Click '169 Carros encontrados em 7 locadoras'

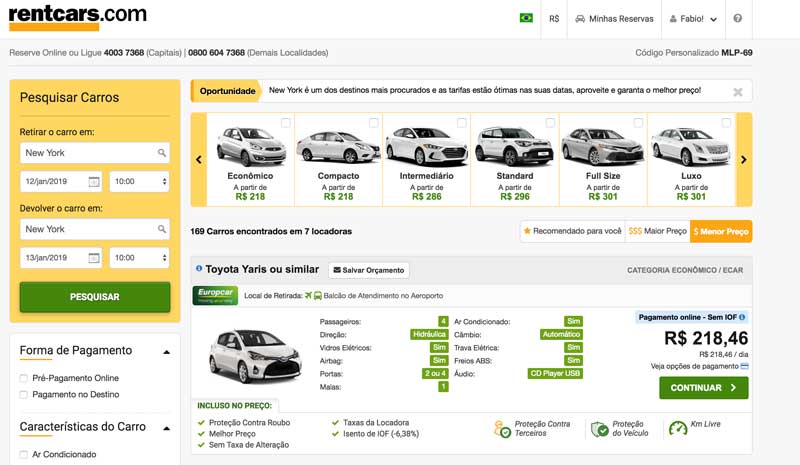(x=271, y=231)
